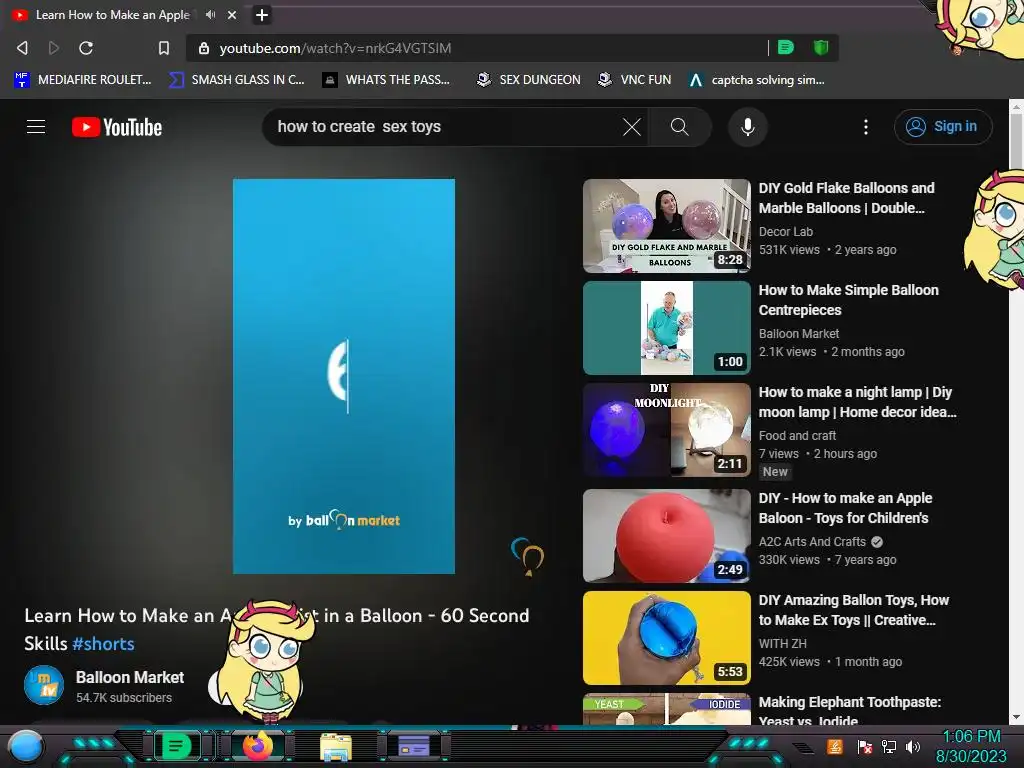Click the balloon channel watermark on video
The height and width of the screenshot is (768, 1024).
(528, 556)
